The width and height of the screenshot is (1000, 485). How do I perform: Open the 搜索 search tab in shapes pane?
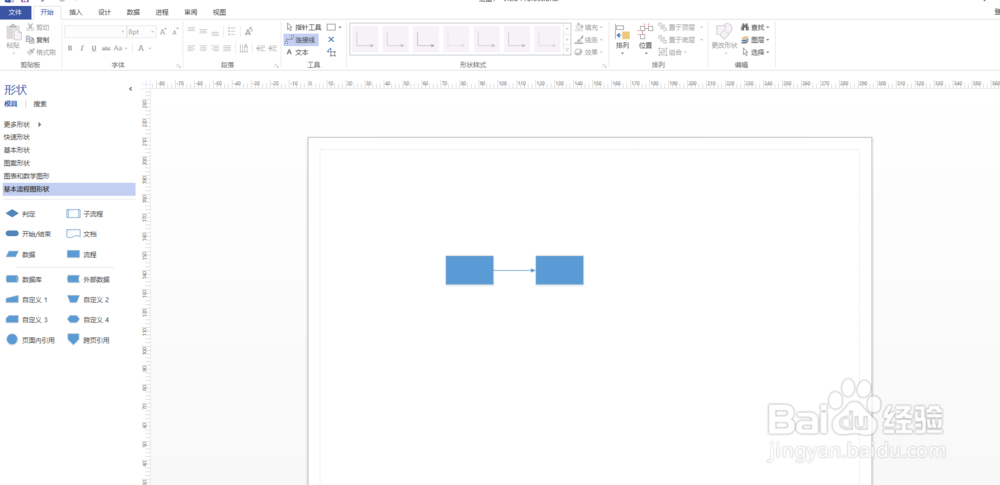point(40,104)
